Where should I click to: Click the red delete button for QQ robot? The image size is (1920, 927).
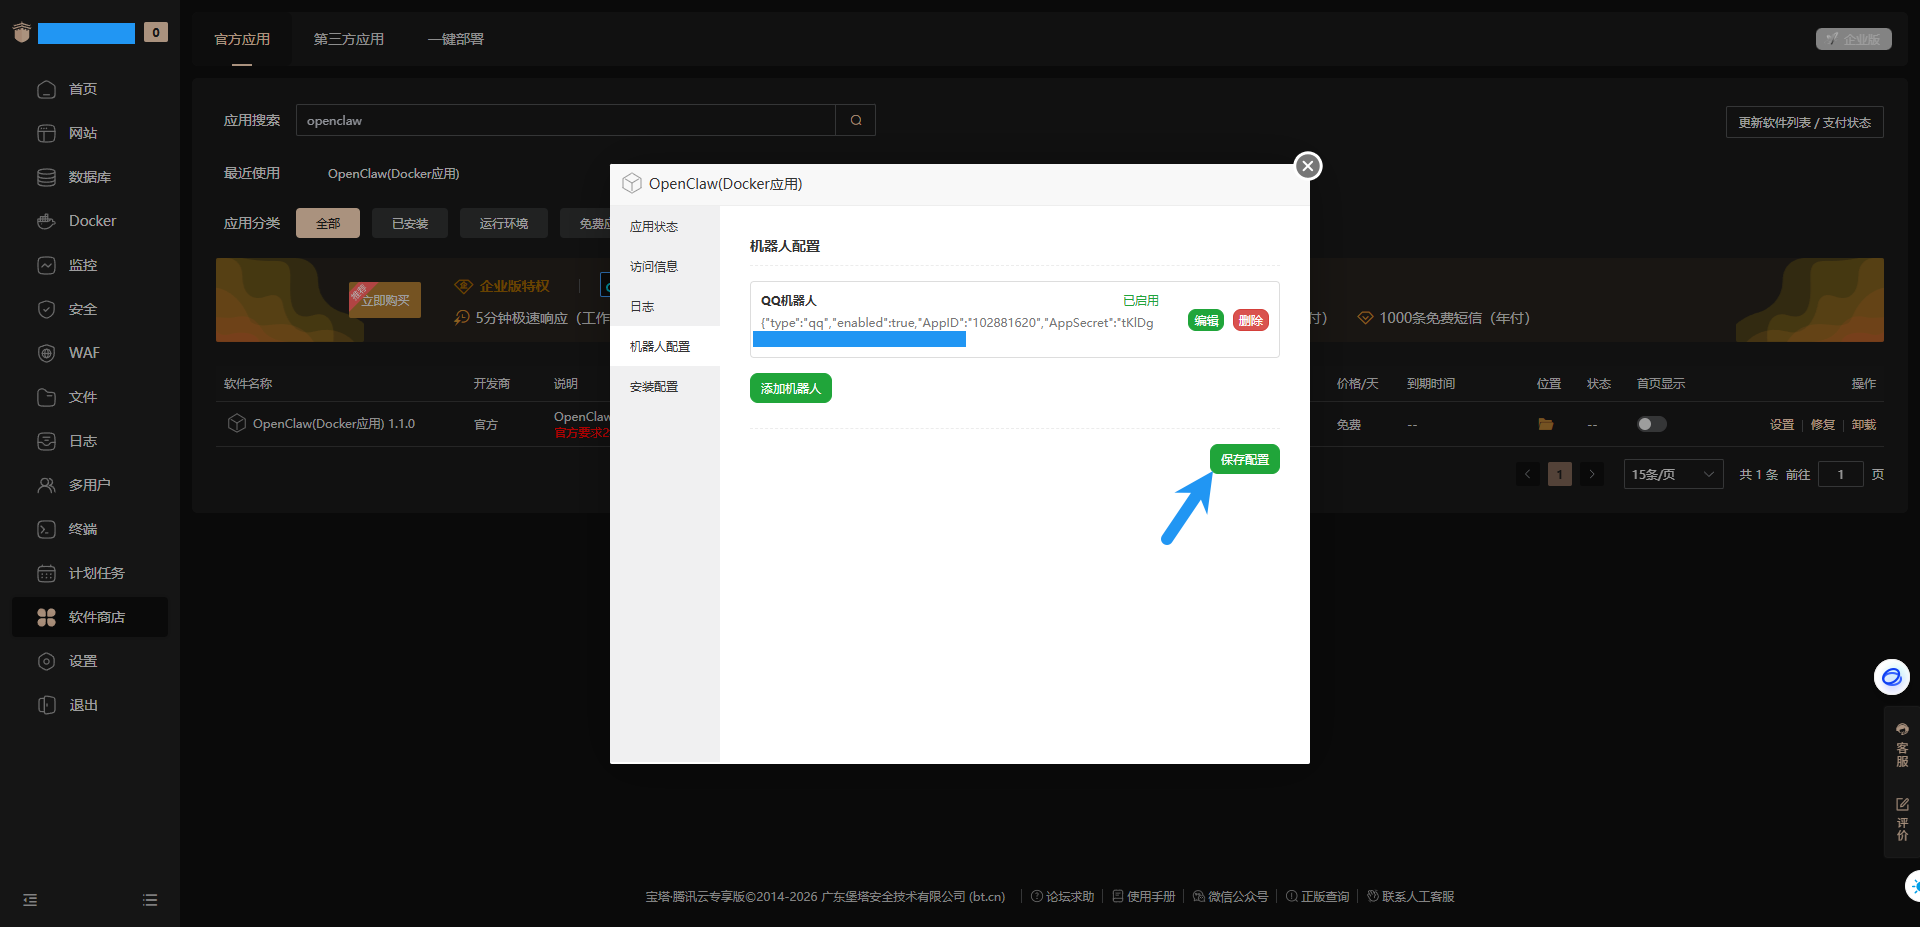pyautogui.click(x=1250, y=320)
